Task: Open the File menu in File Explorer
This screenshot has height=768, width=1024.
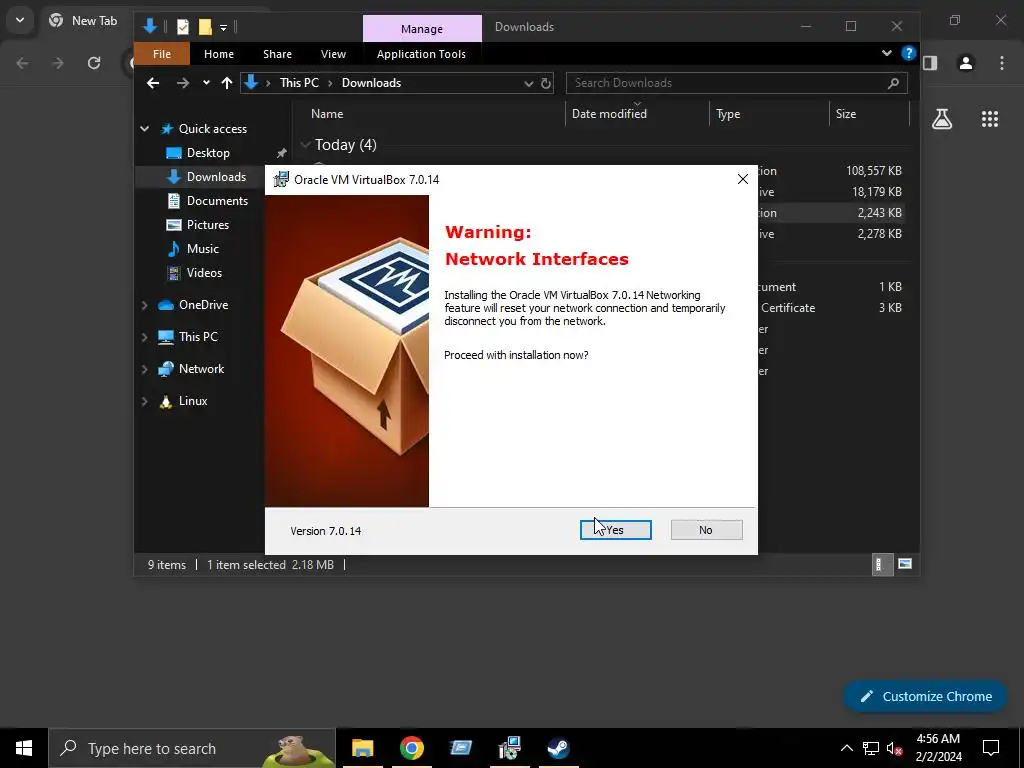Action: click(162, 54)
